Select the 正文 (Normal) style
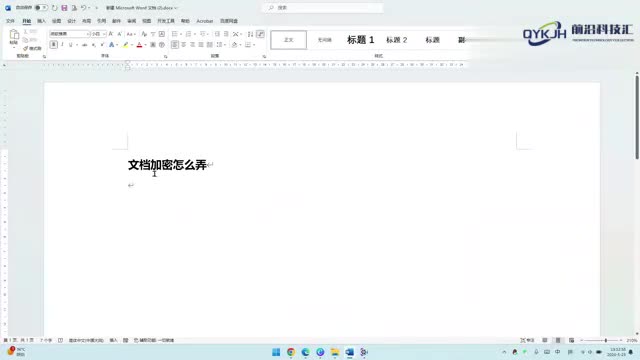Screen dimensions: 640x360 (289, 40)
